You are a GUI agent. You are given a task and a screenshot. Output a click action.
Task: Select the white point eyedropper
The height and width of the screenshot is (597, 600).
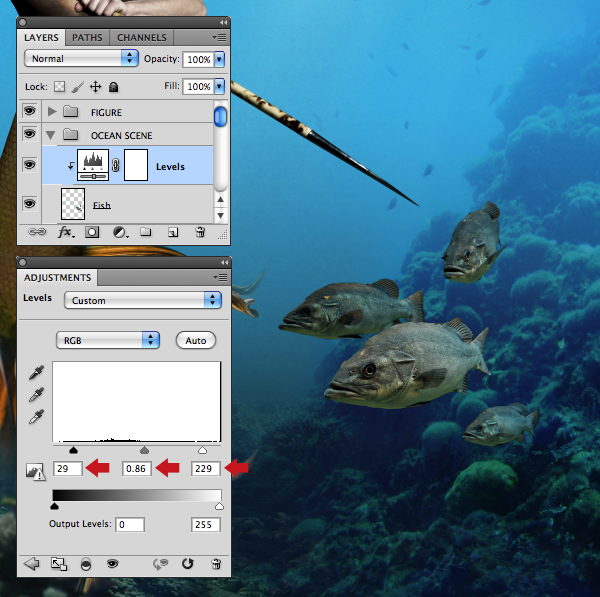pyautogui.click(x=36, y=417)
